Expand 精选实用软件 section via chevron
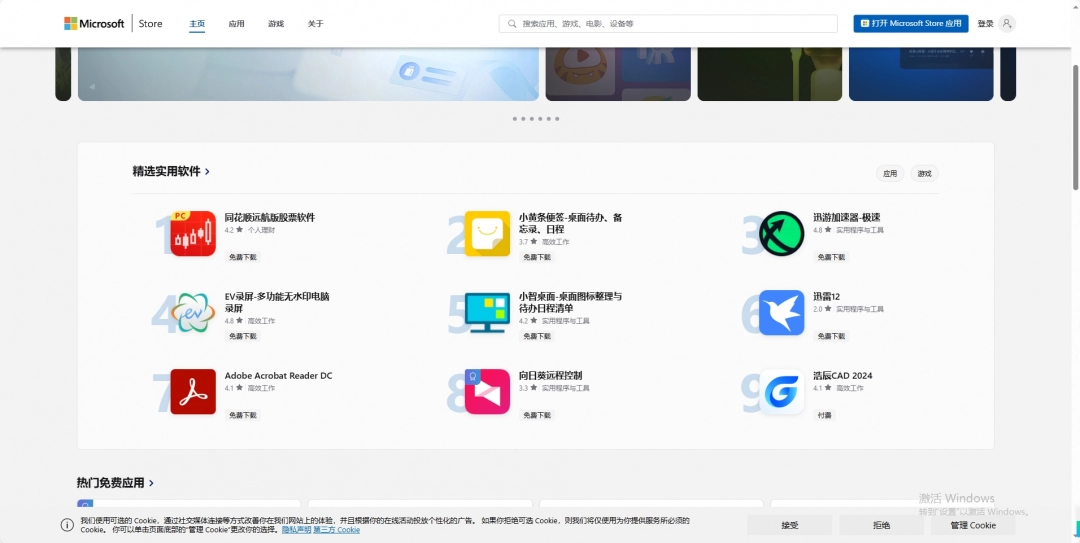 click(207, 172)
